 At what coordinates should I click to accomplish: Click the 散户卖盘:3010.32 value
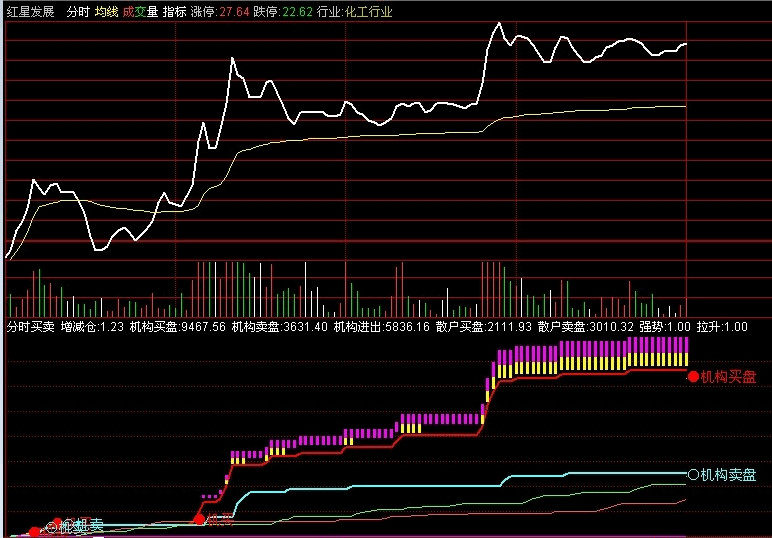[x=586, y=327]
